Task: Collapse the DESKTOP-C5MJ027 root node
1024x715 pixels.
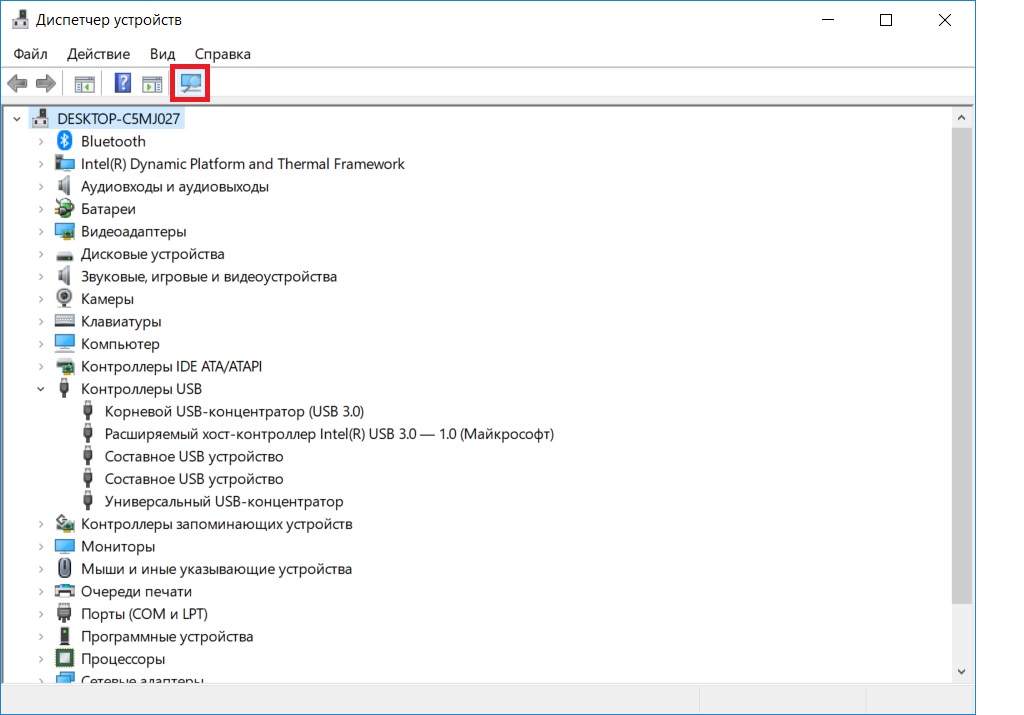Action: coord(17,119)
